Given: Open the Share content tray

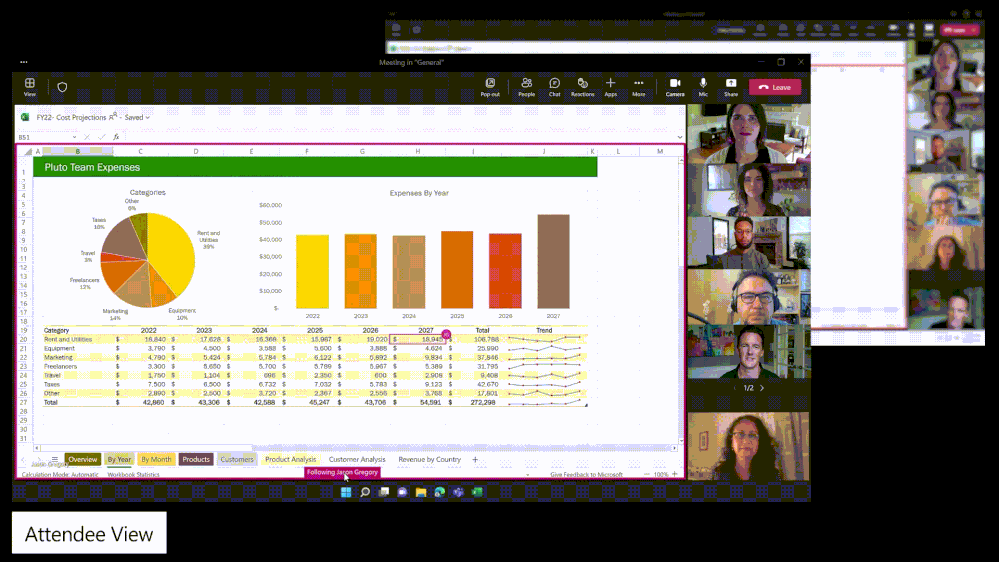Looking at the screenshot, I should [x=731, y=87].
